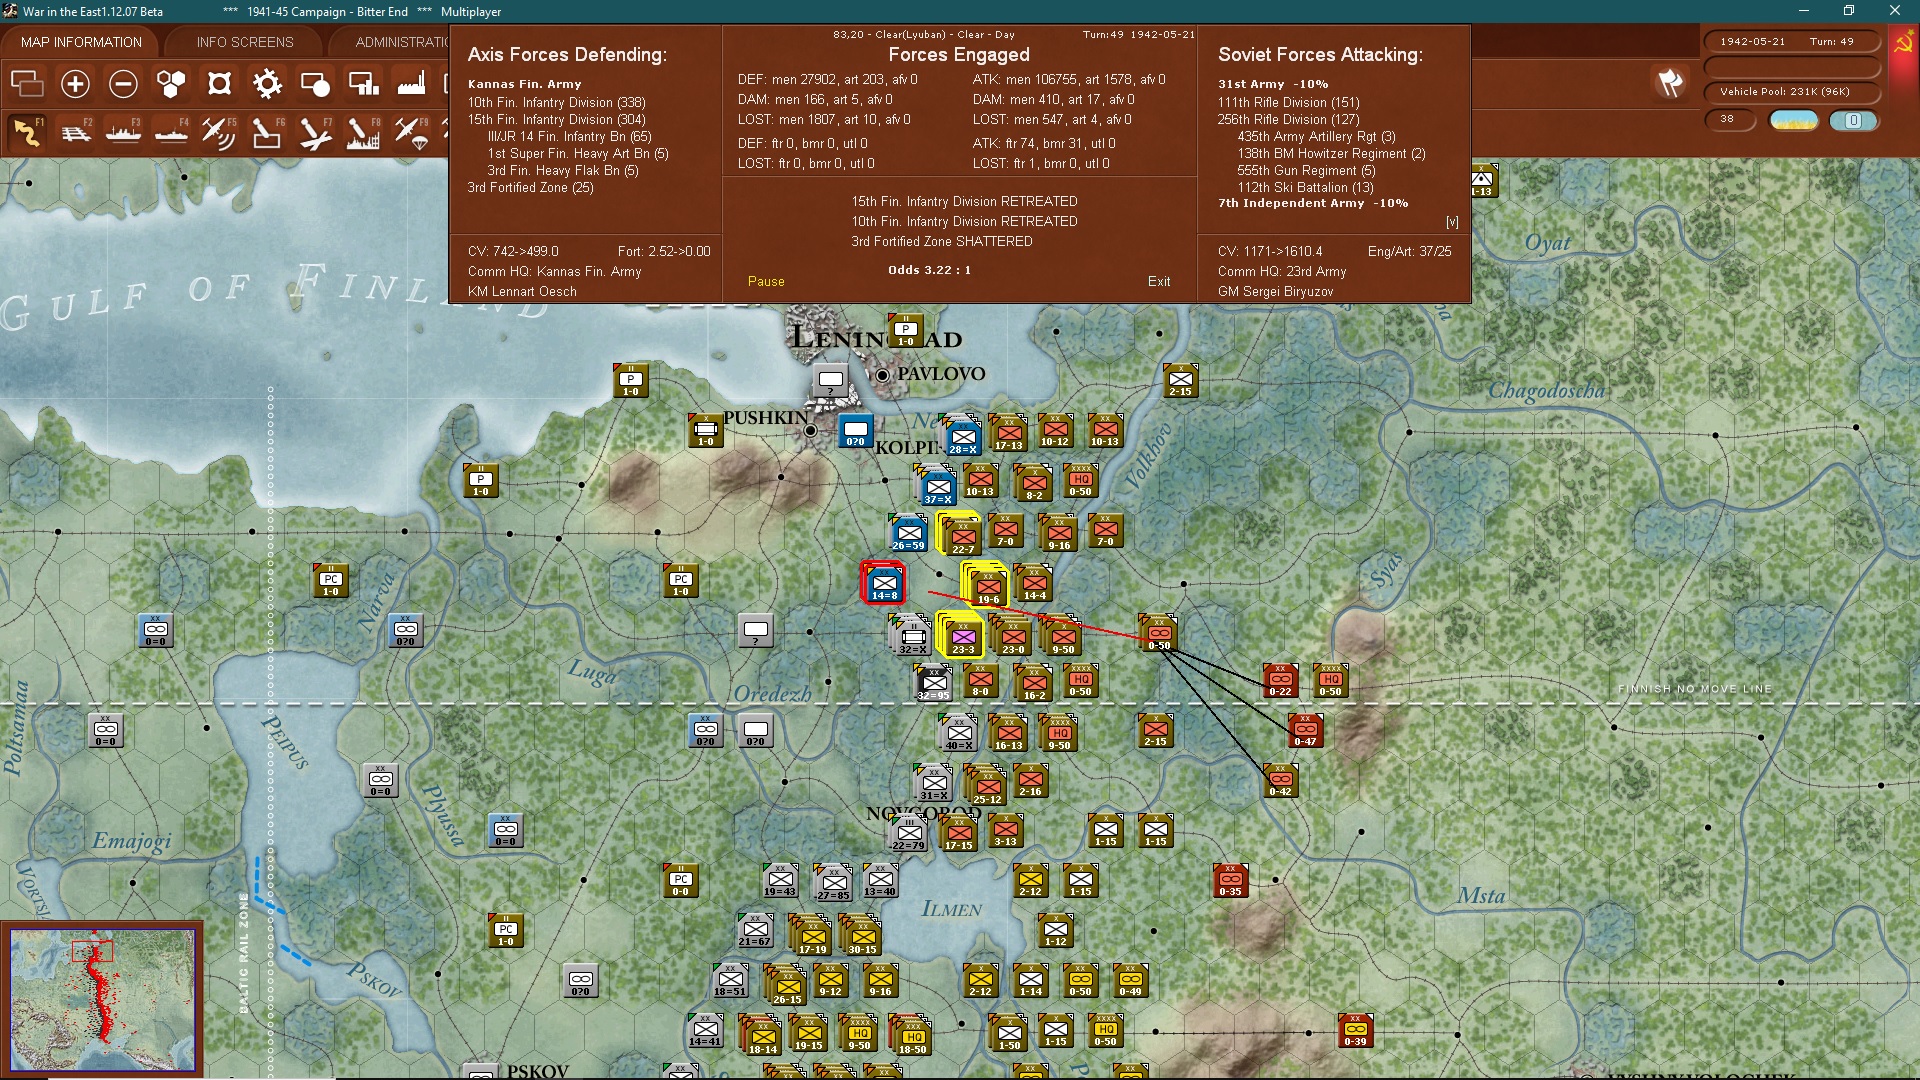Click 256th Rifle Division (127) entry

pos(1288,120)
